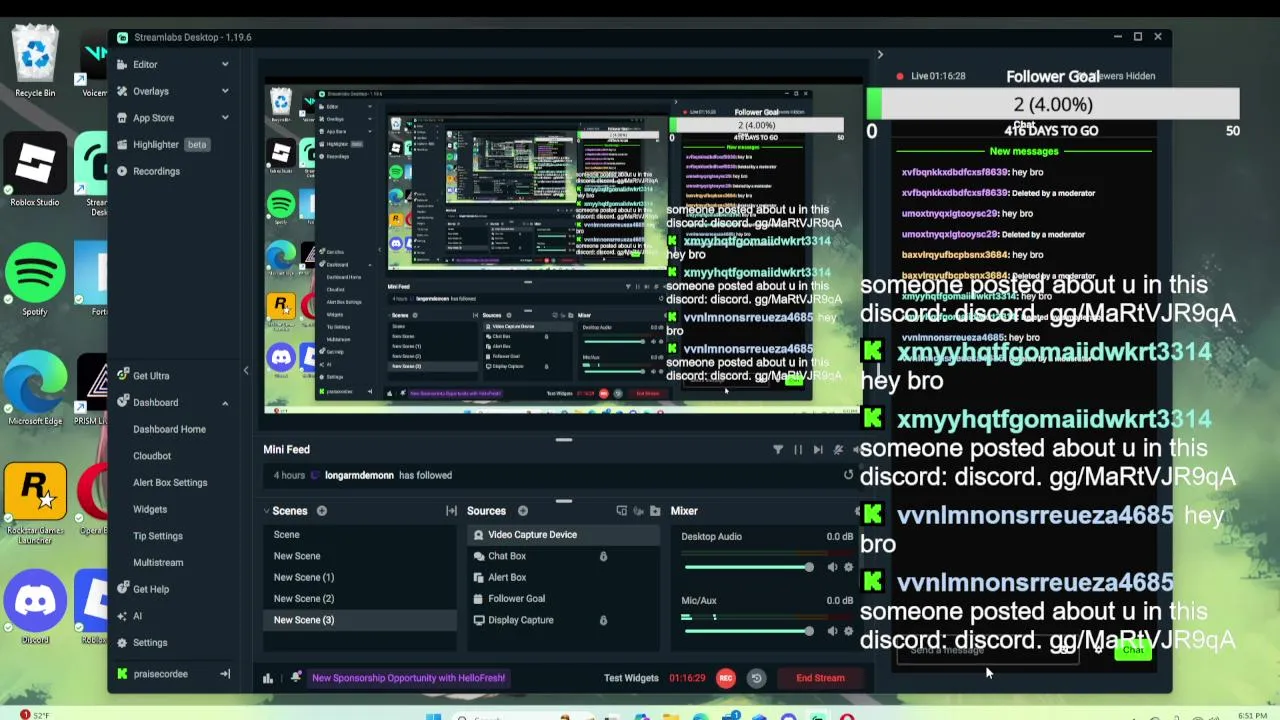Open the HelloFresh sponsorship notice

[408, 678]
